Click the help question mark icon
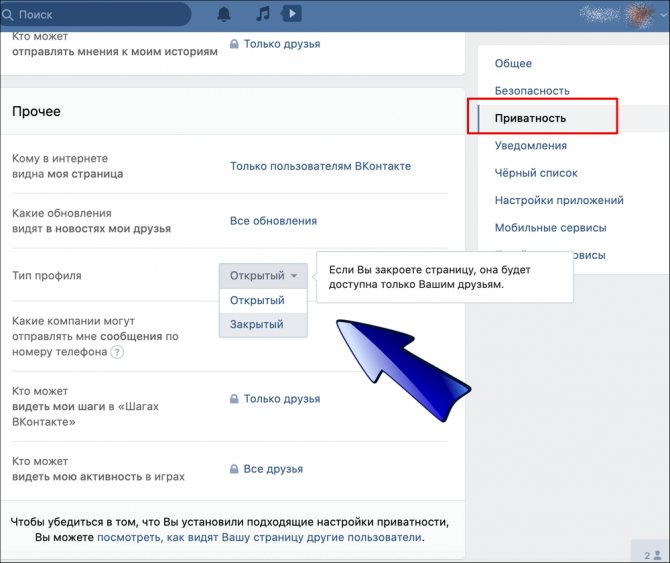670x563 pixels. (117, 352)
